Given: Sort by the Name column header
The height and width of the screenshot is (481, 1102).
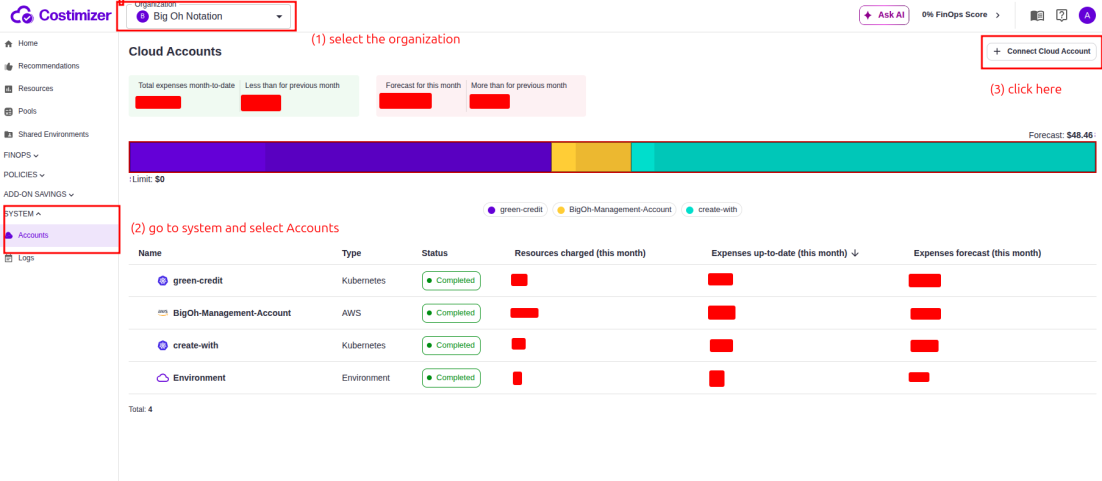Looking at the screenshot, I should pyautogui.click(x=150, y=253).
